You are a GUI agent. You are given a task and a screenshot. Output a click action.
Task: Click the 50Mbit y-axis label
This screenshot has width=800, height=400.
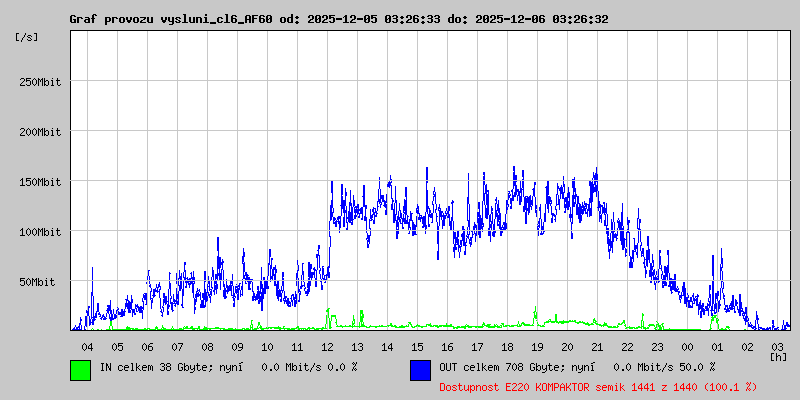[40, 282]
